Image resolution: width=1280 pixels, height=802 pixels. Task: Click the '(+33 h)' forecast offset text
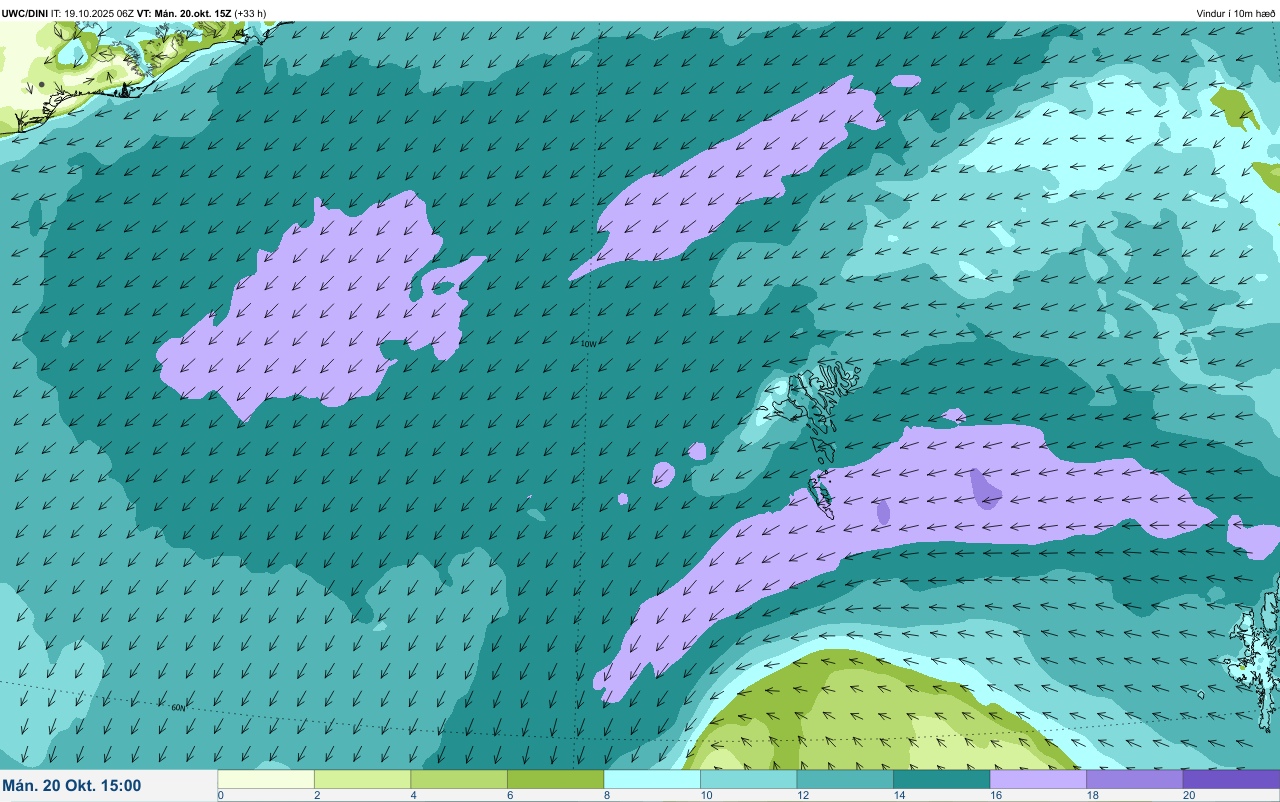tap(250, 13)
